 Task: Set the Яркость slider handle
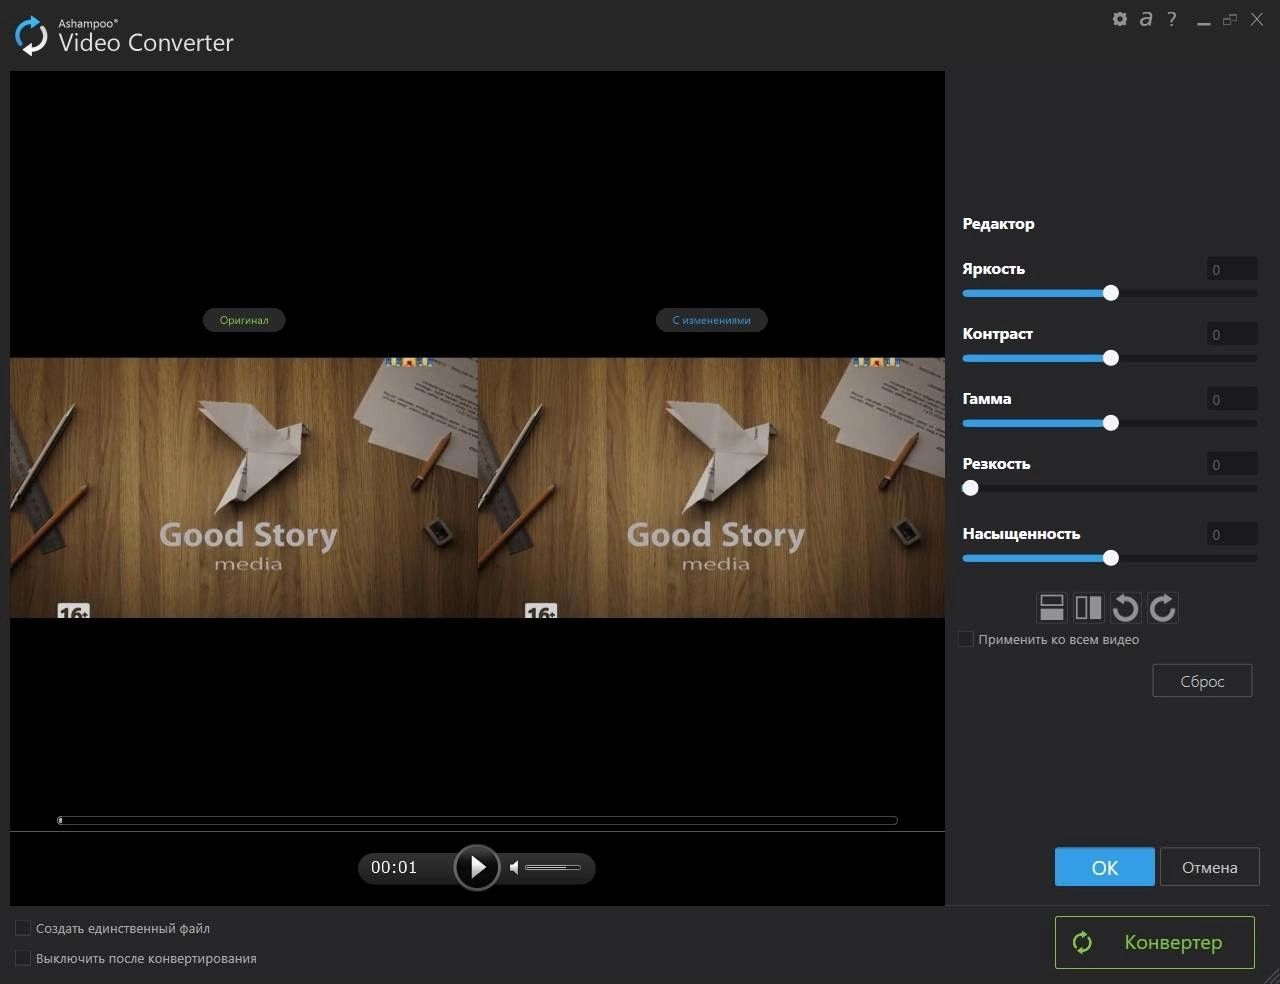tap(1111, 293)
